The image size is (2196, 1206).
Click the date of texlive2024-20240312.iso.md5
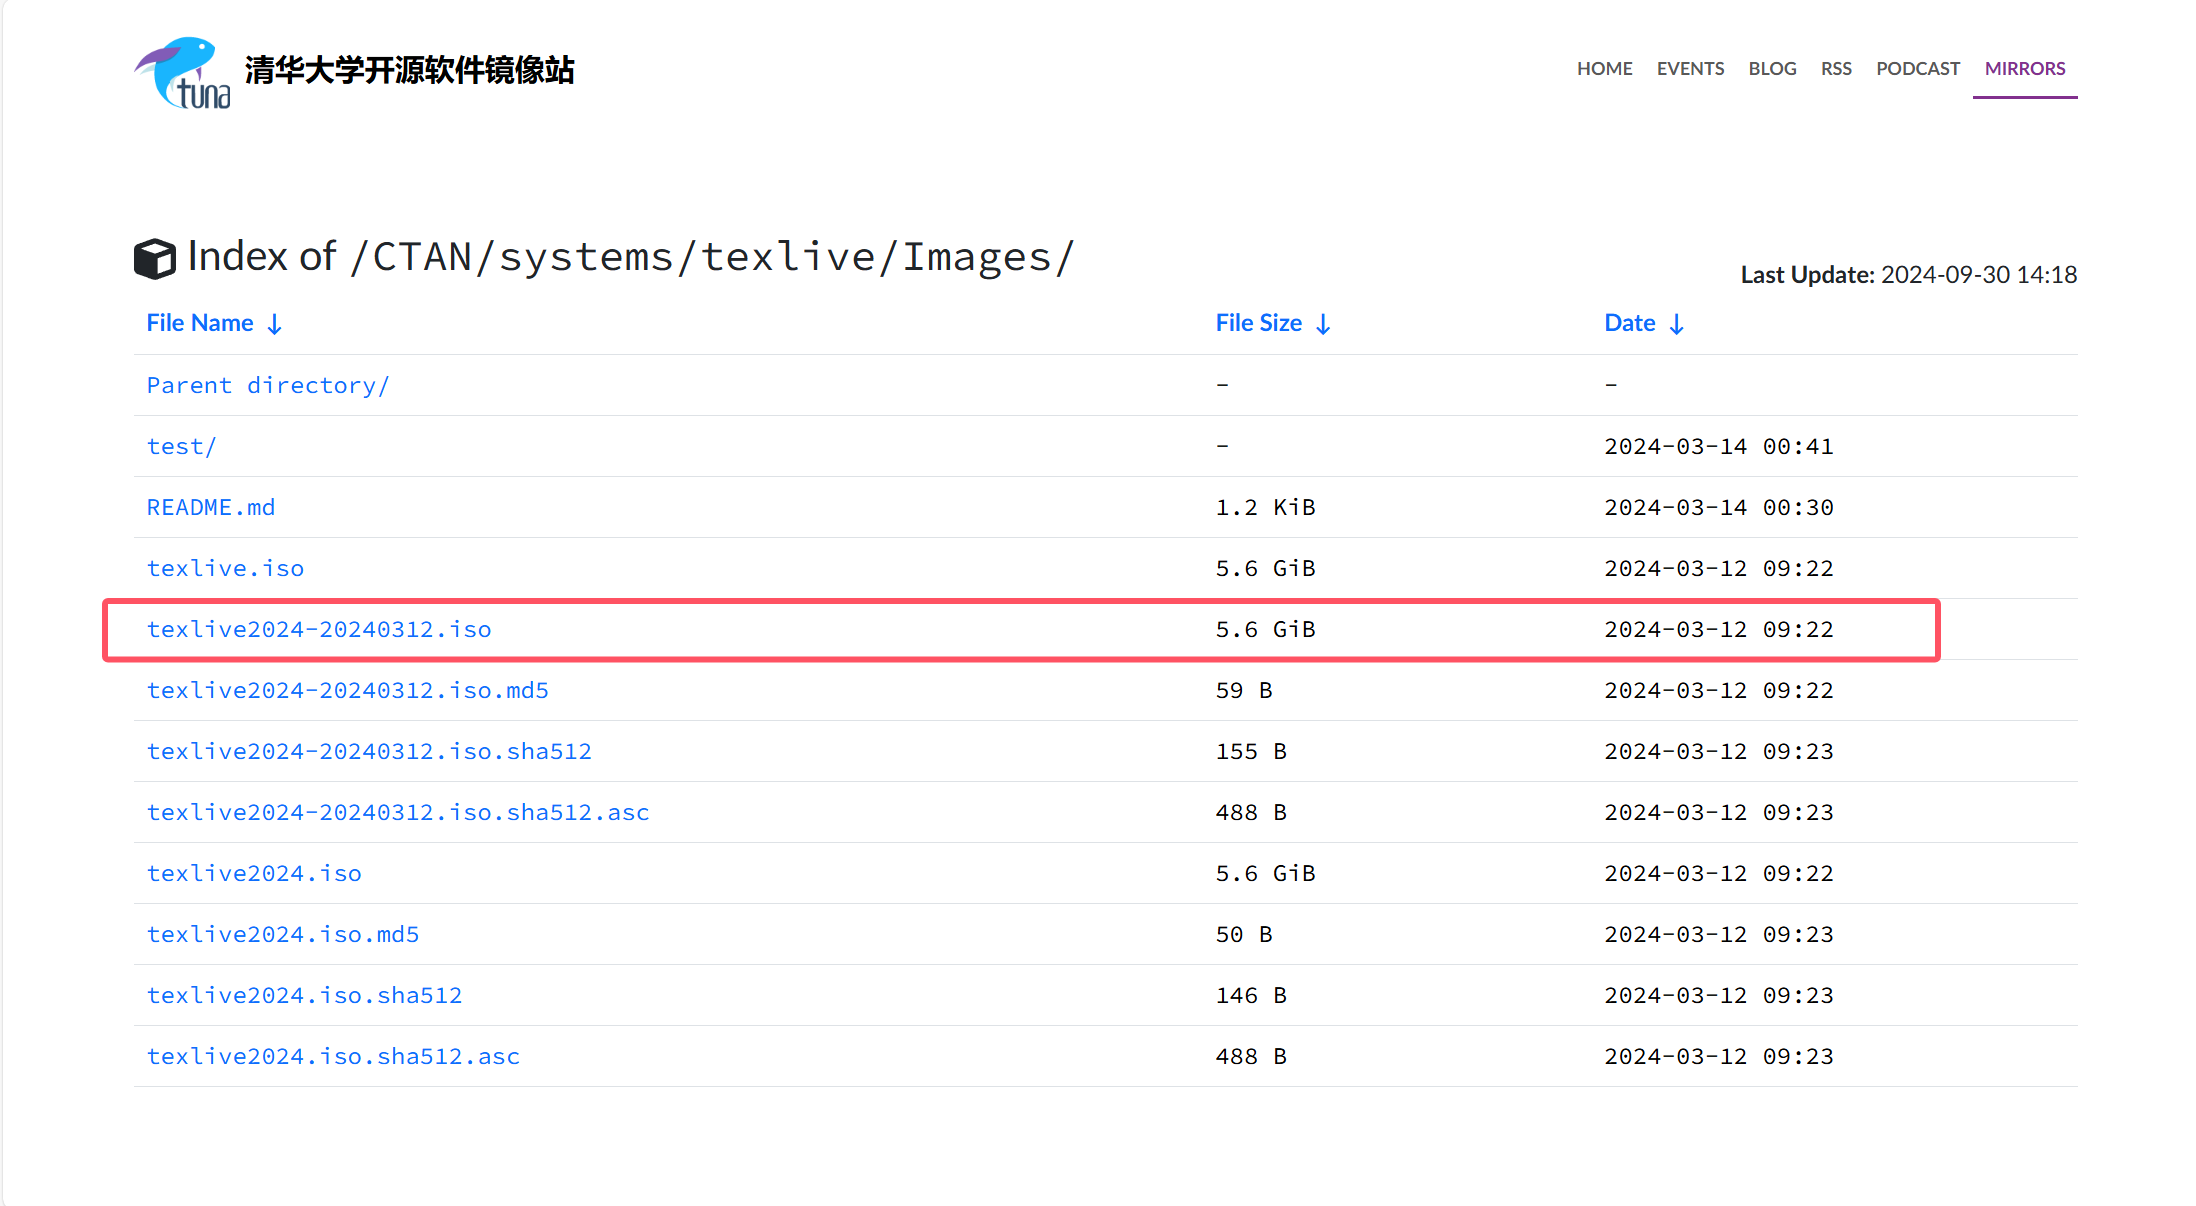[1719, 690]
